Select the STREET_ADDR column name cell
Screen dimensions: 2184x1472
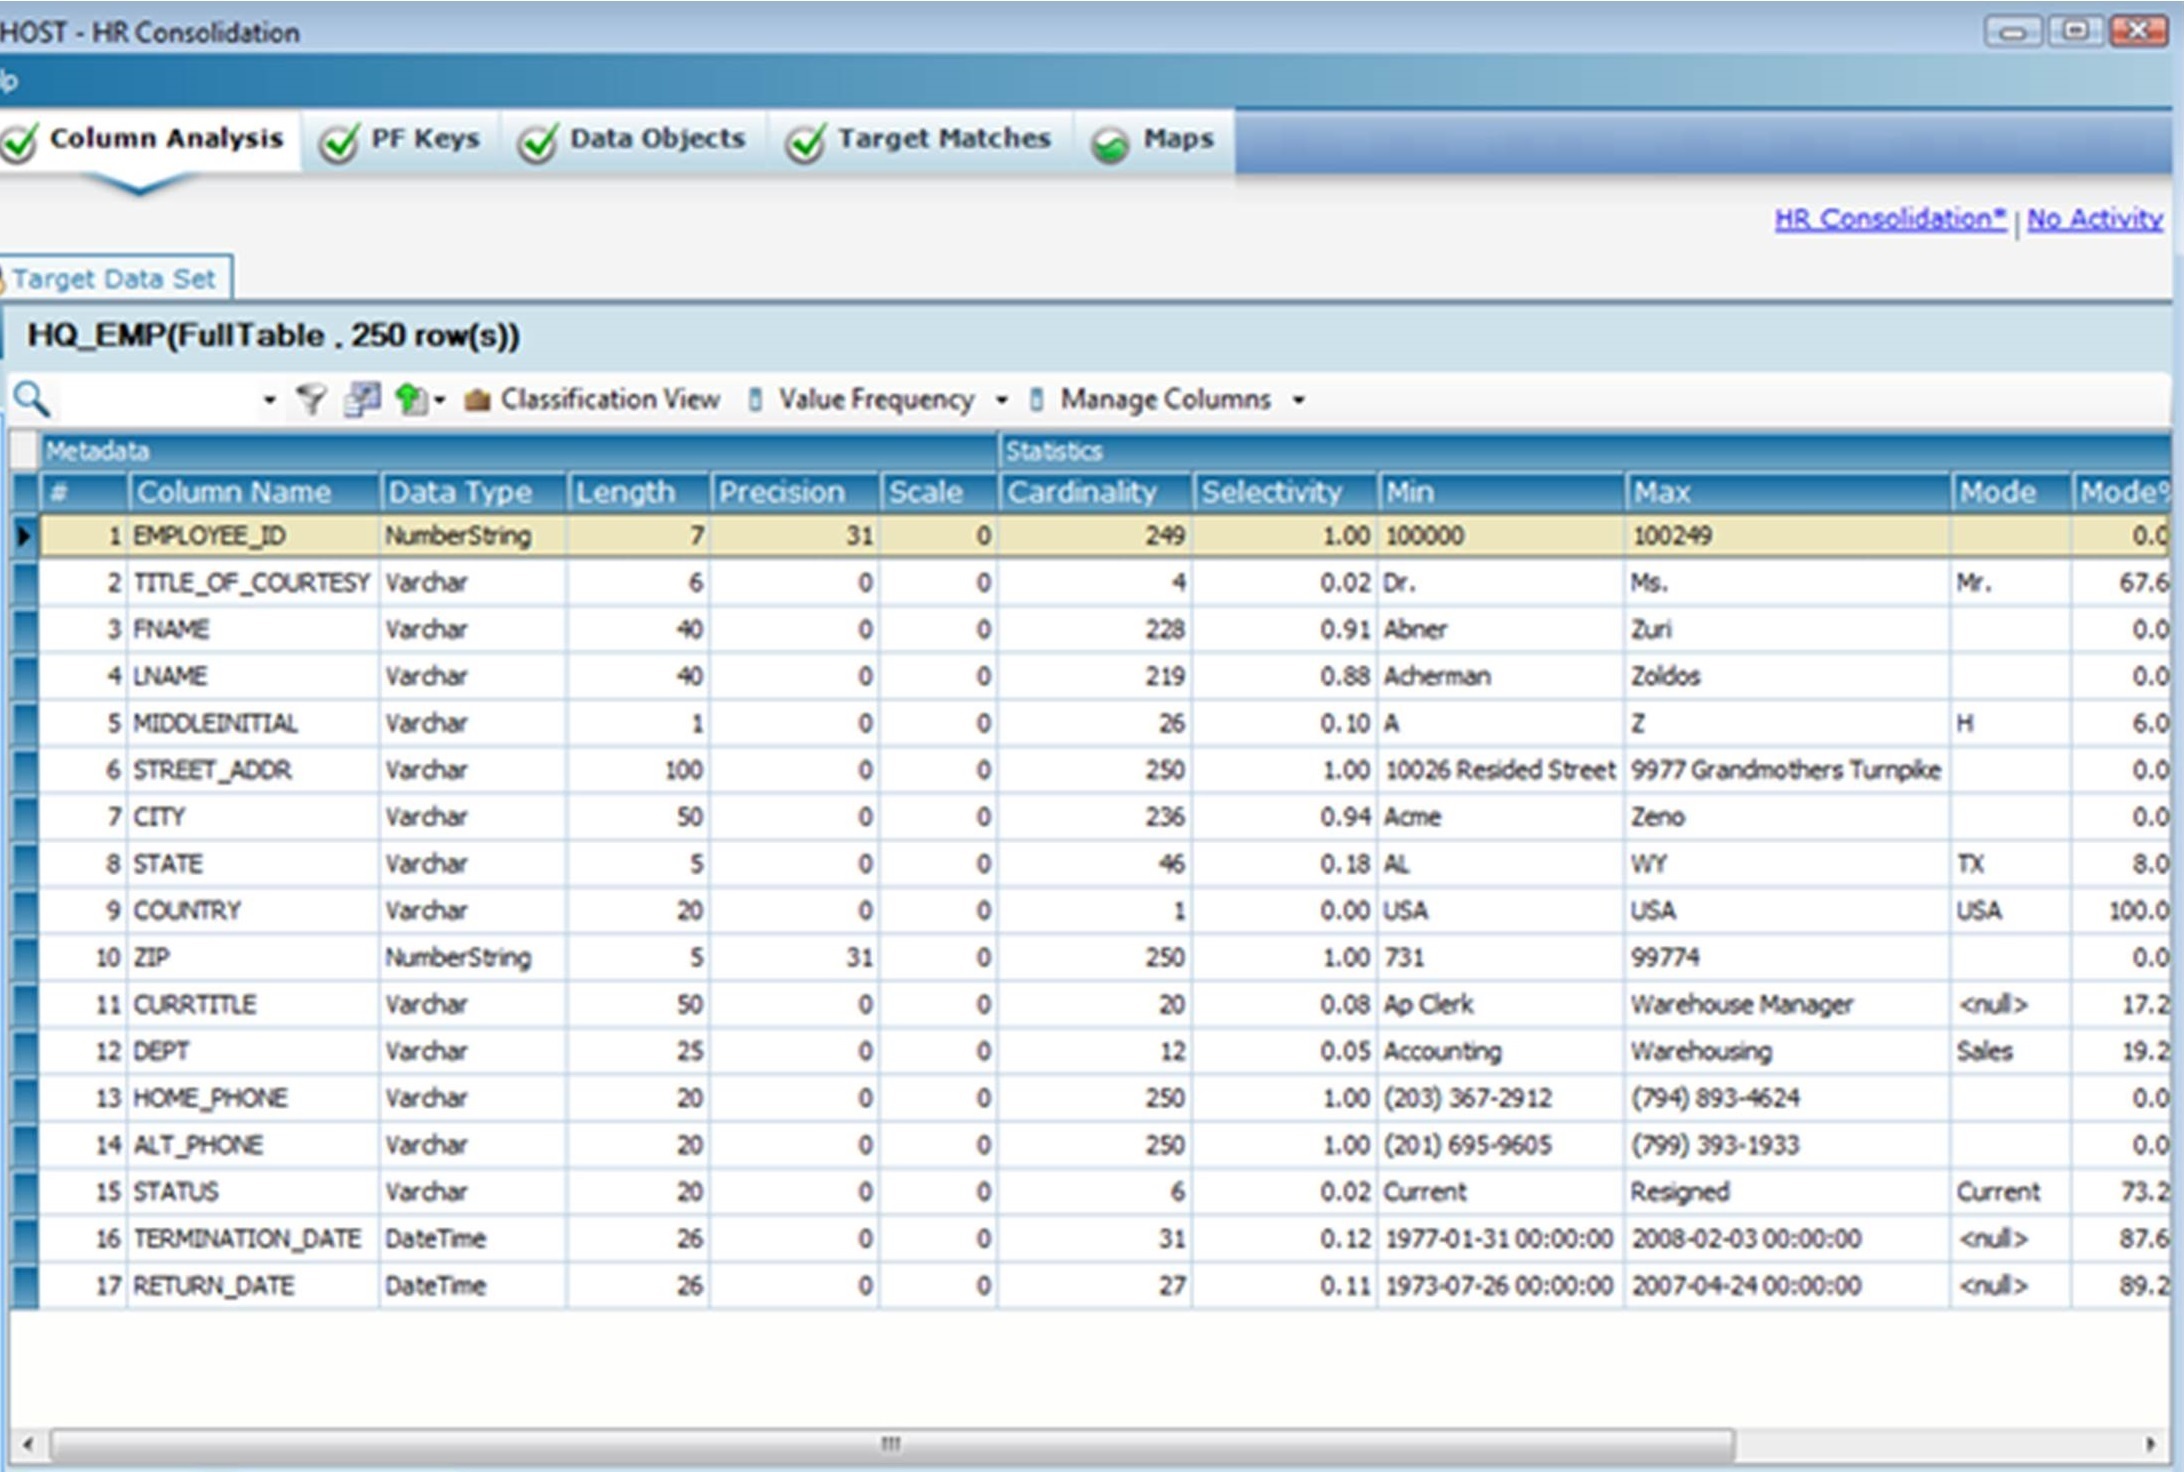click(x=254, y=770)
